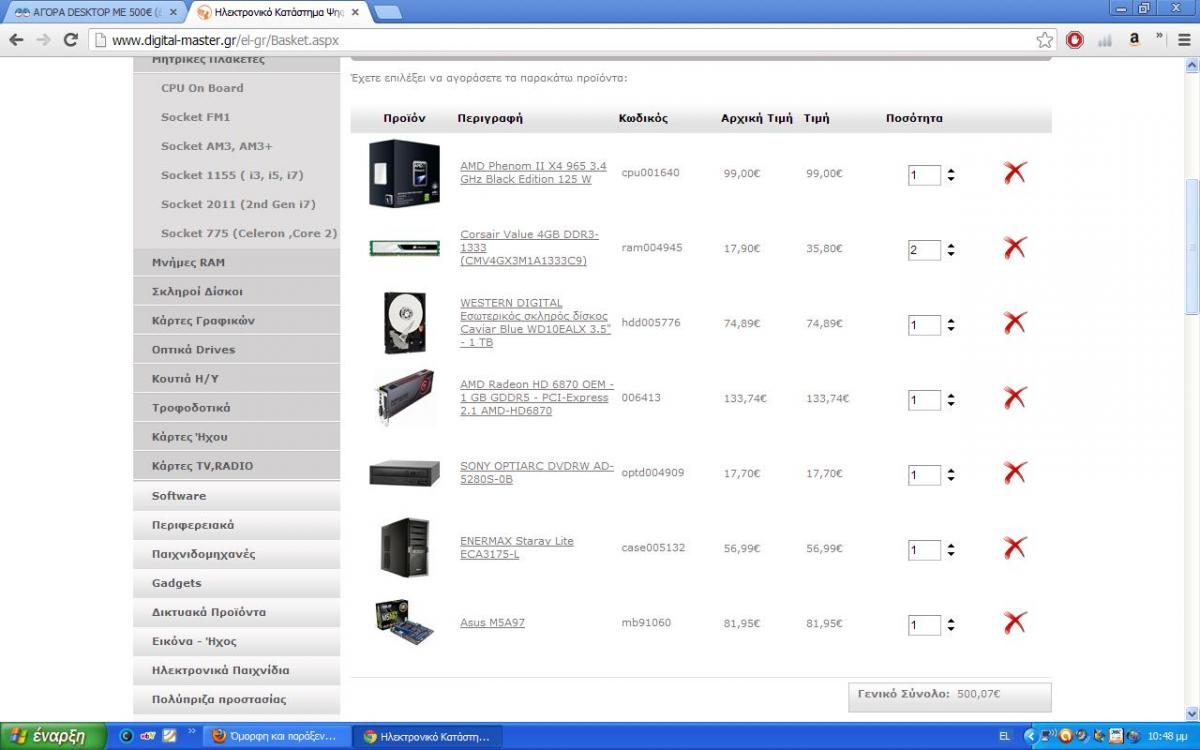Click quantity field for Corsair RAM
Image resolution: width=1200 pixels, height=750 pixels.
(924, 251)
